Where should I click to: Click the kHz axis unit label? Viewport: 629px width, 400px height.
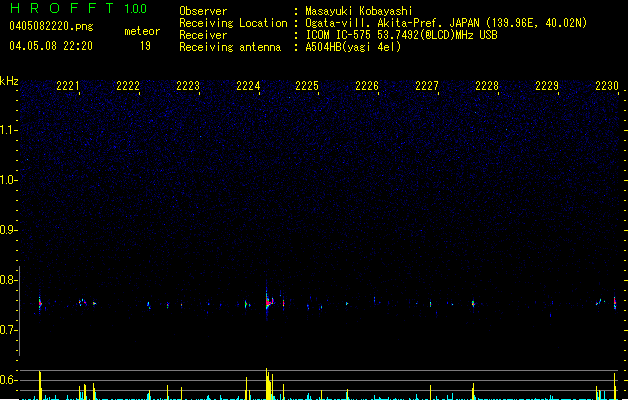[x=9, y=81]
